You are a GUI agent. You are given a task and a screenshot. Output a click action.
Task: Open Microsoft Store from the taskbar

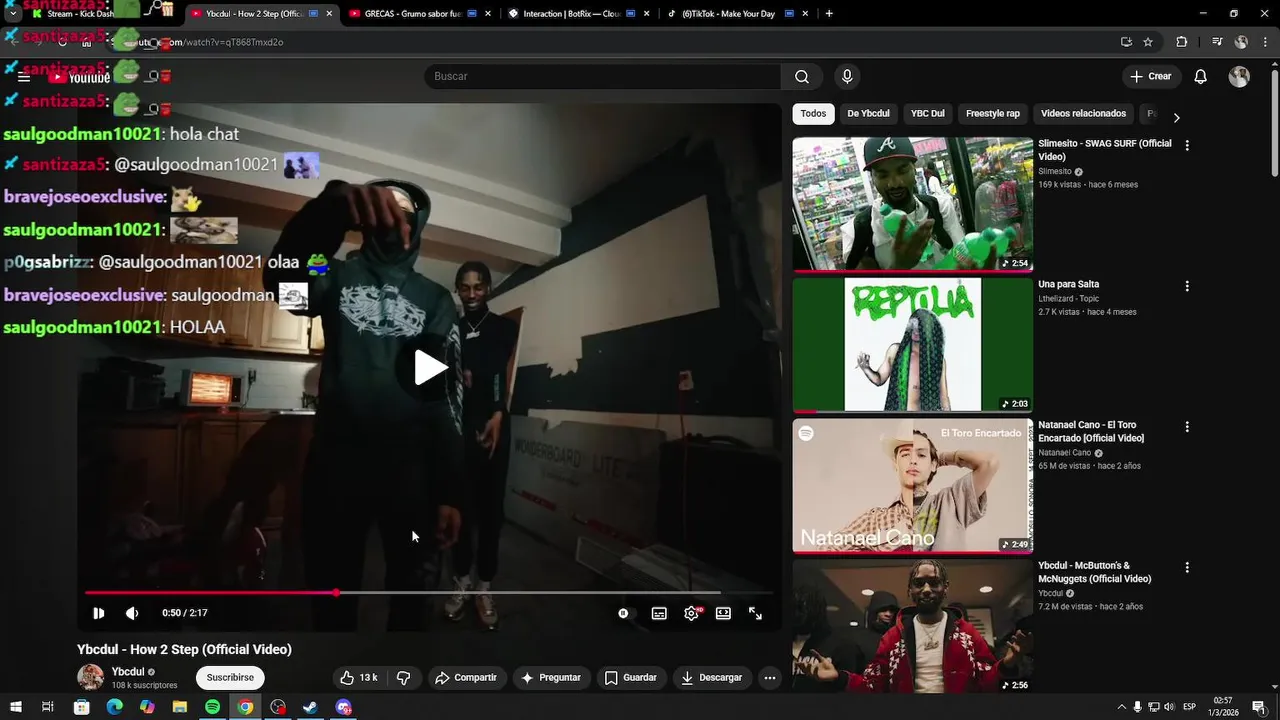pyautogui.click(x=81, y=707)
